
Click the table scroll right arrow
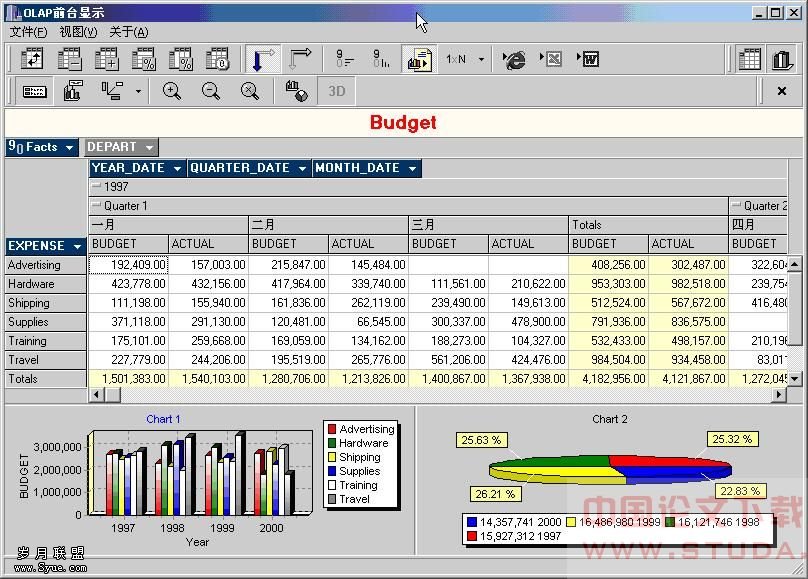point(780,395)
